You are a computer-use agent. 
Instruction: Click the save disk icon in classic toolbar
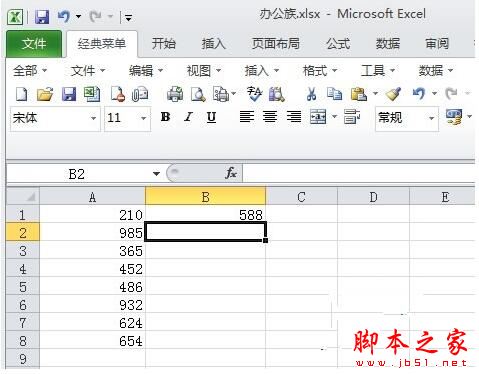coord(69,94)
